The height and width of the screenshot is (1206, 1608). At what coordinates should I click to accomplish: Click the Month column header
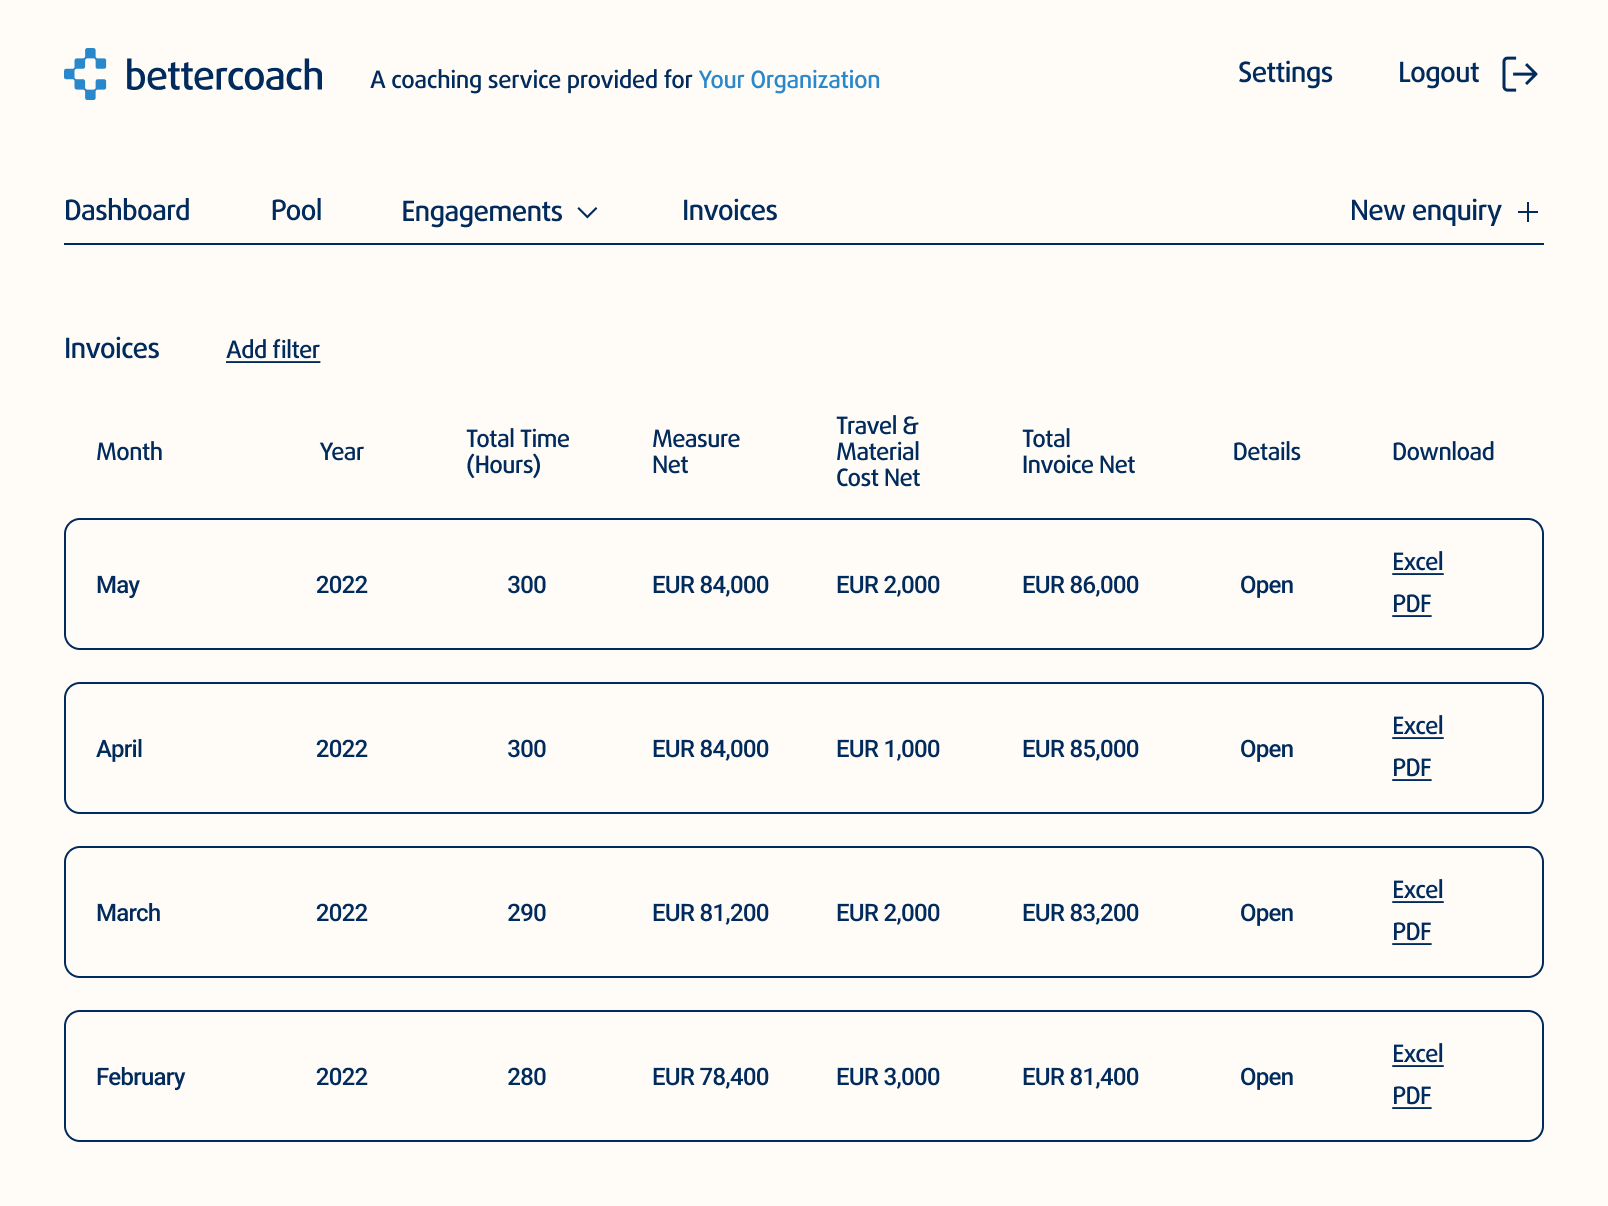[129, 452]
